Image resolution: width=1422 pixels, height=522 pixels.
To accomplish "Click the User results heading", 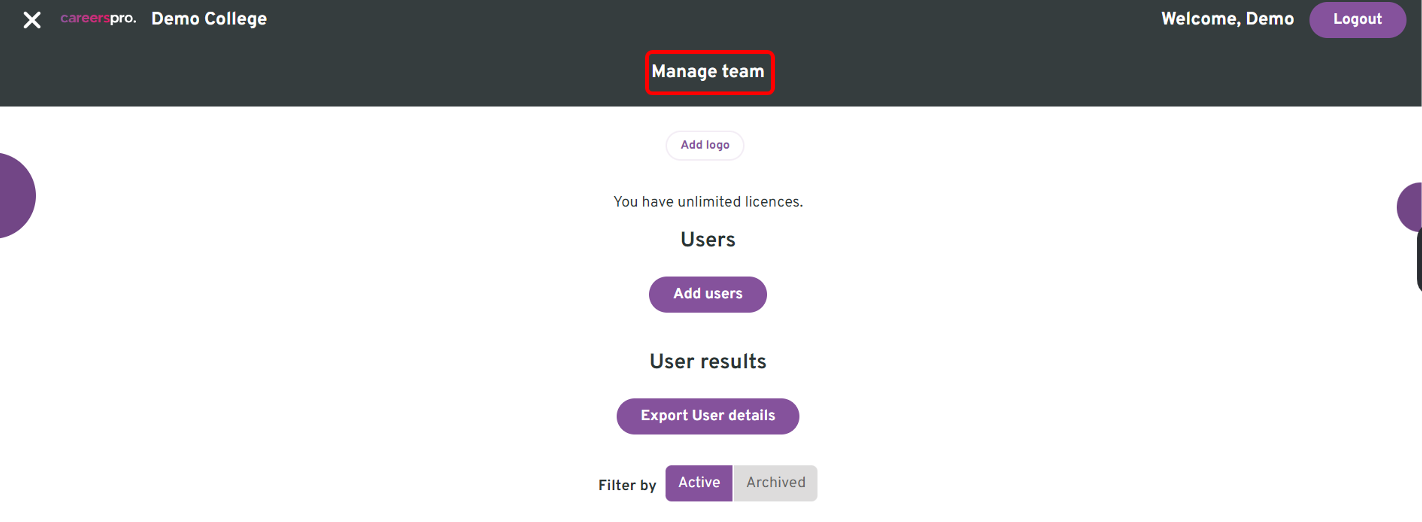I will click(708, 362).
